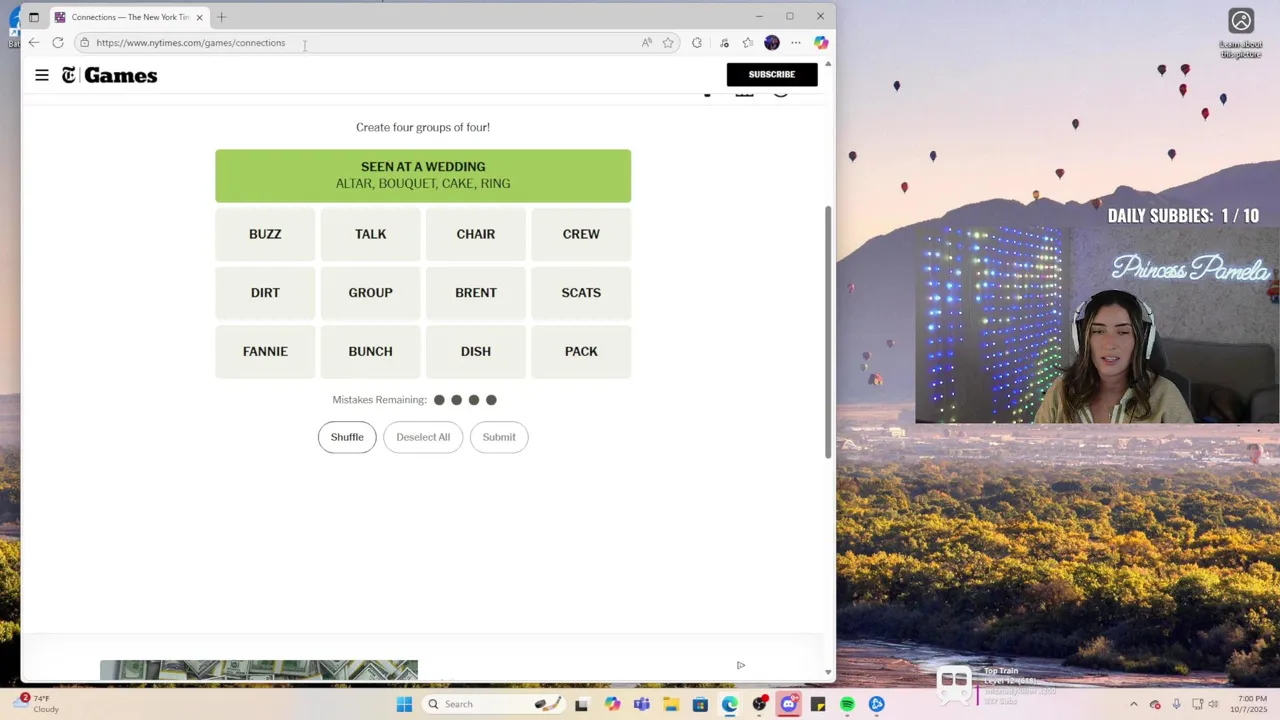Click the Submit button
The image size is (1280, 720).
499,437
